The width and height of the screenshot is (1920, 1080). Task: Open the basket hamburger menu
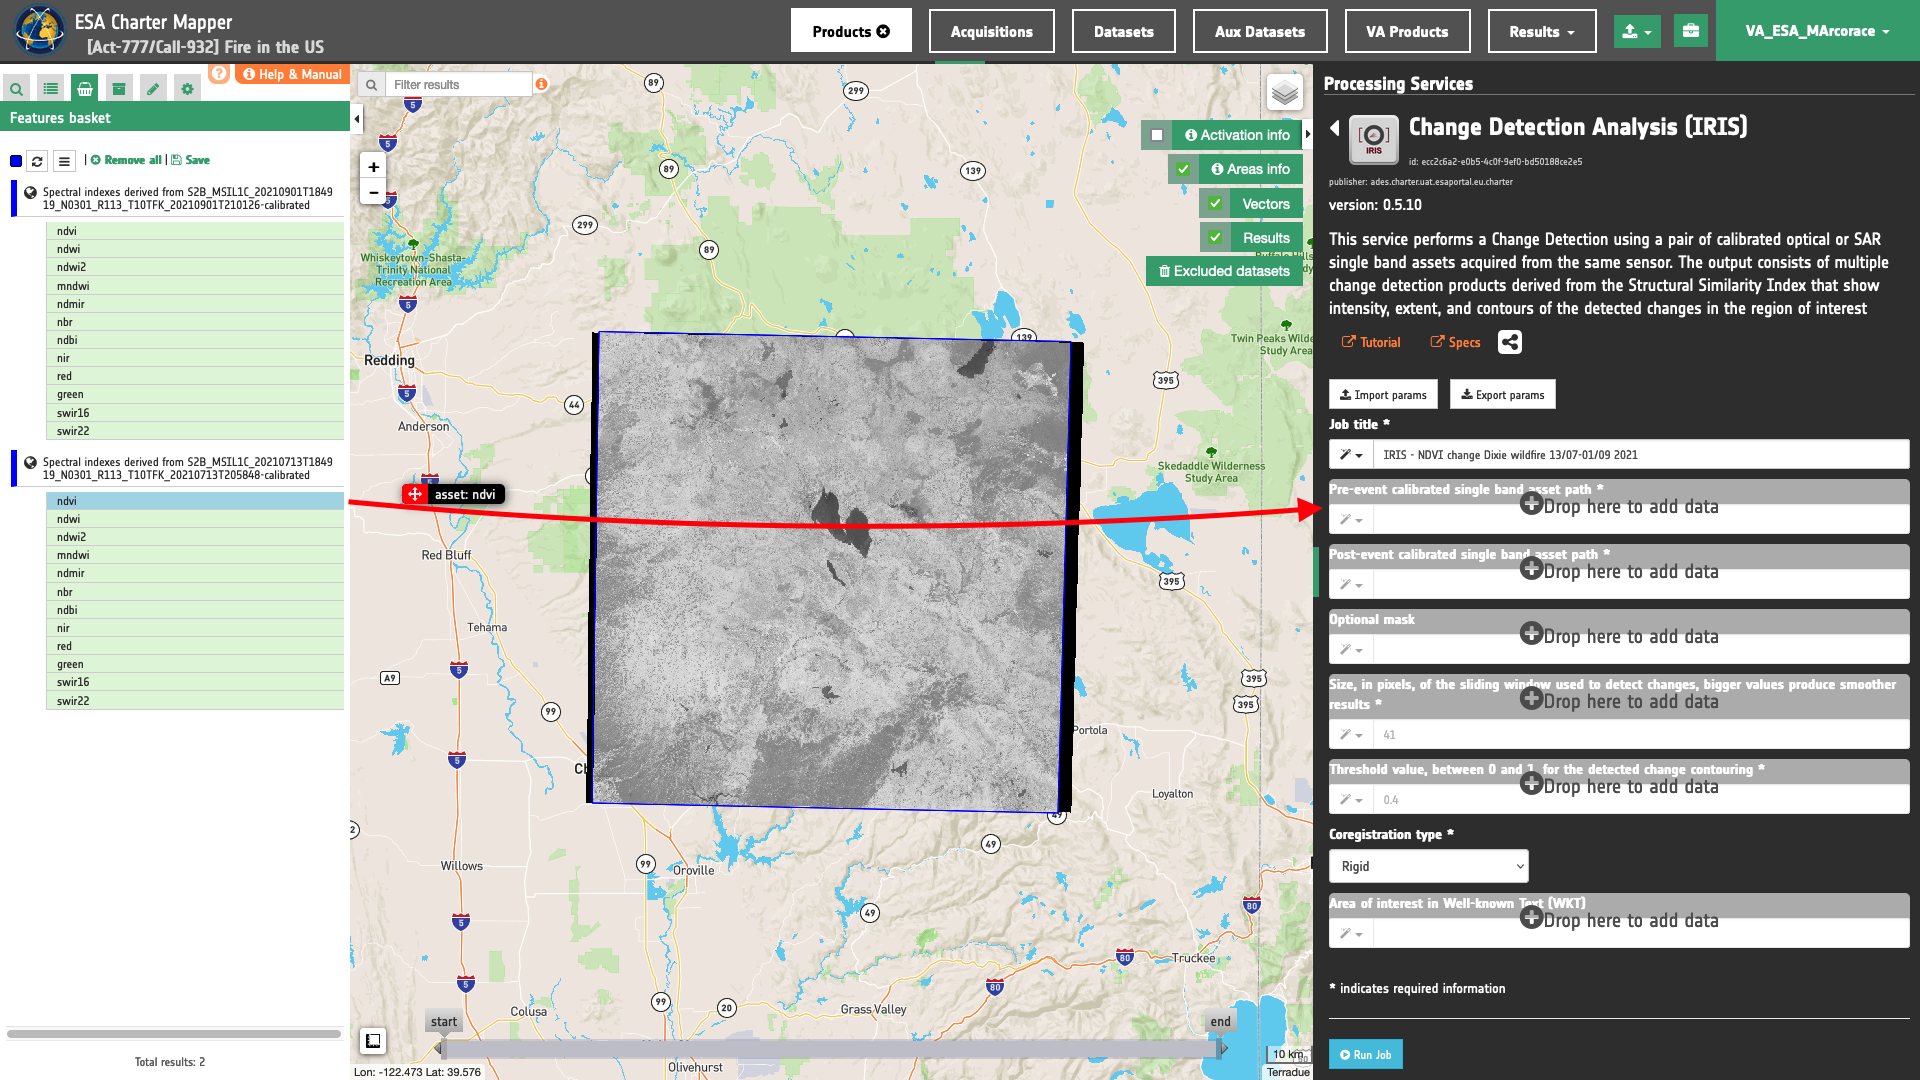click(64, 161)
